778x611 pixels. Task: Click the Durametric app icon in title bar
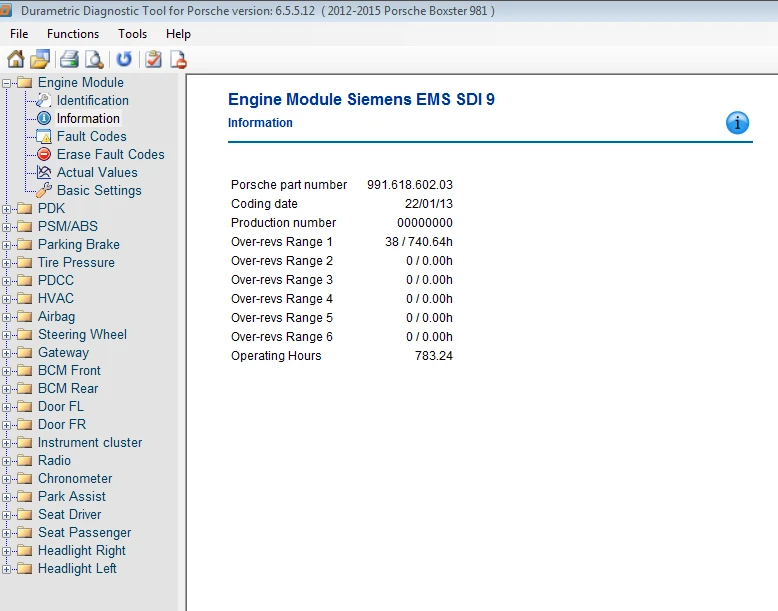[5, 10]
